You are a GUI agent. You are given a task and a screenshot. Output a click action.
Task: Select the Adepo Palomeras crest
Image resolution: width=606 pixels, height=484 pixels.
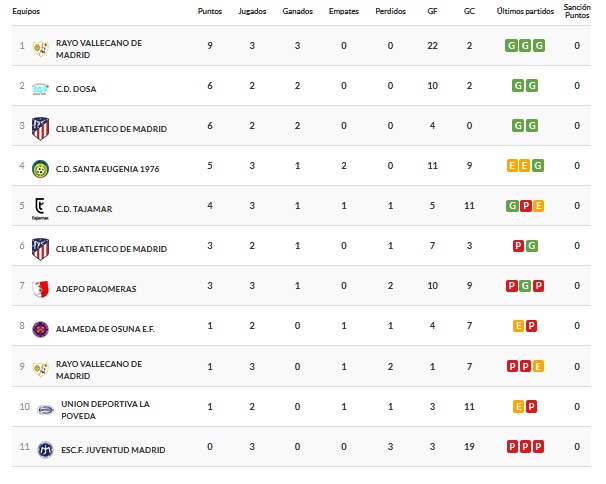[x=41, y=289]
